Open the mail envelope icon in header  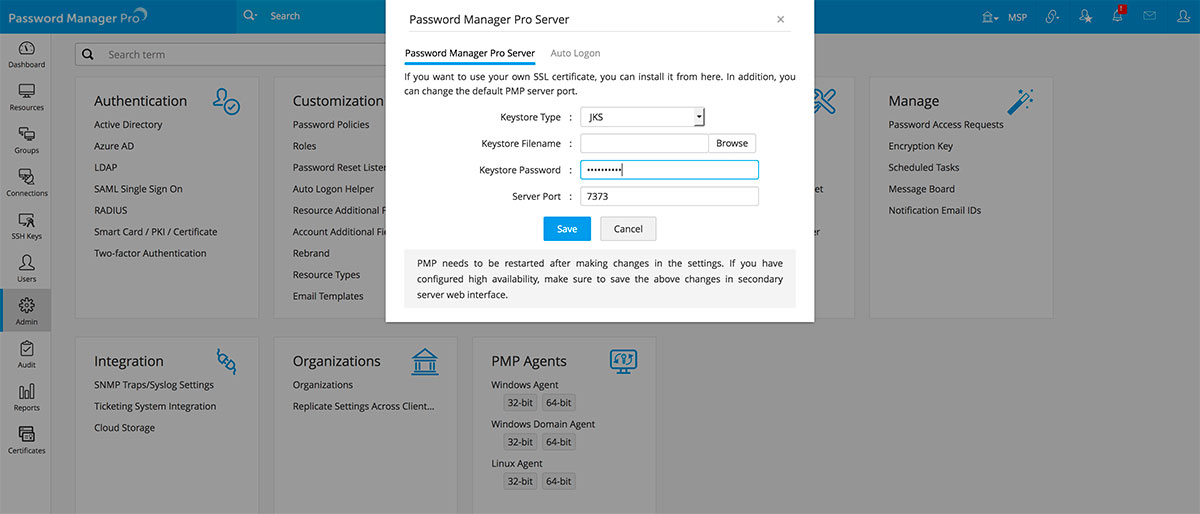point(1150,16)
